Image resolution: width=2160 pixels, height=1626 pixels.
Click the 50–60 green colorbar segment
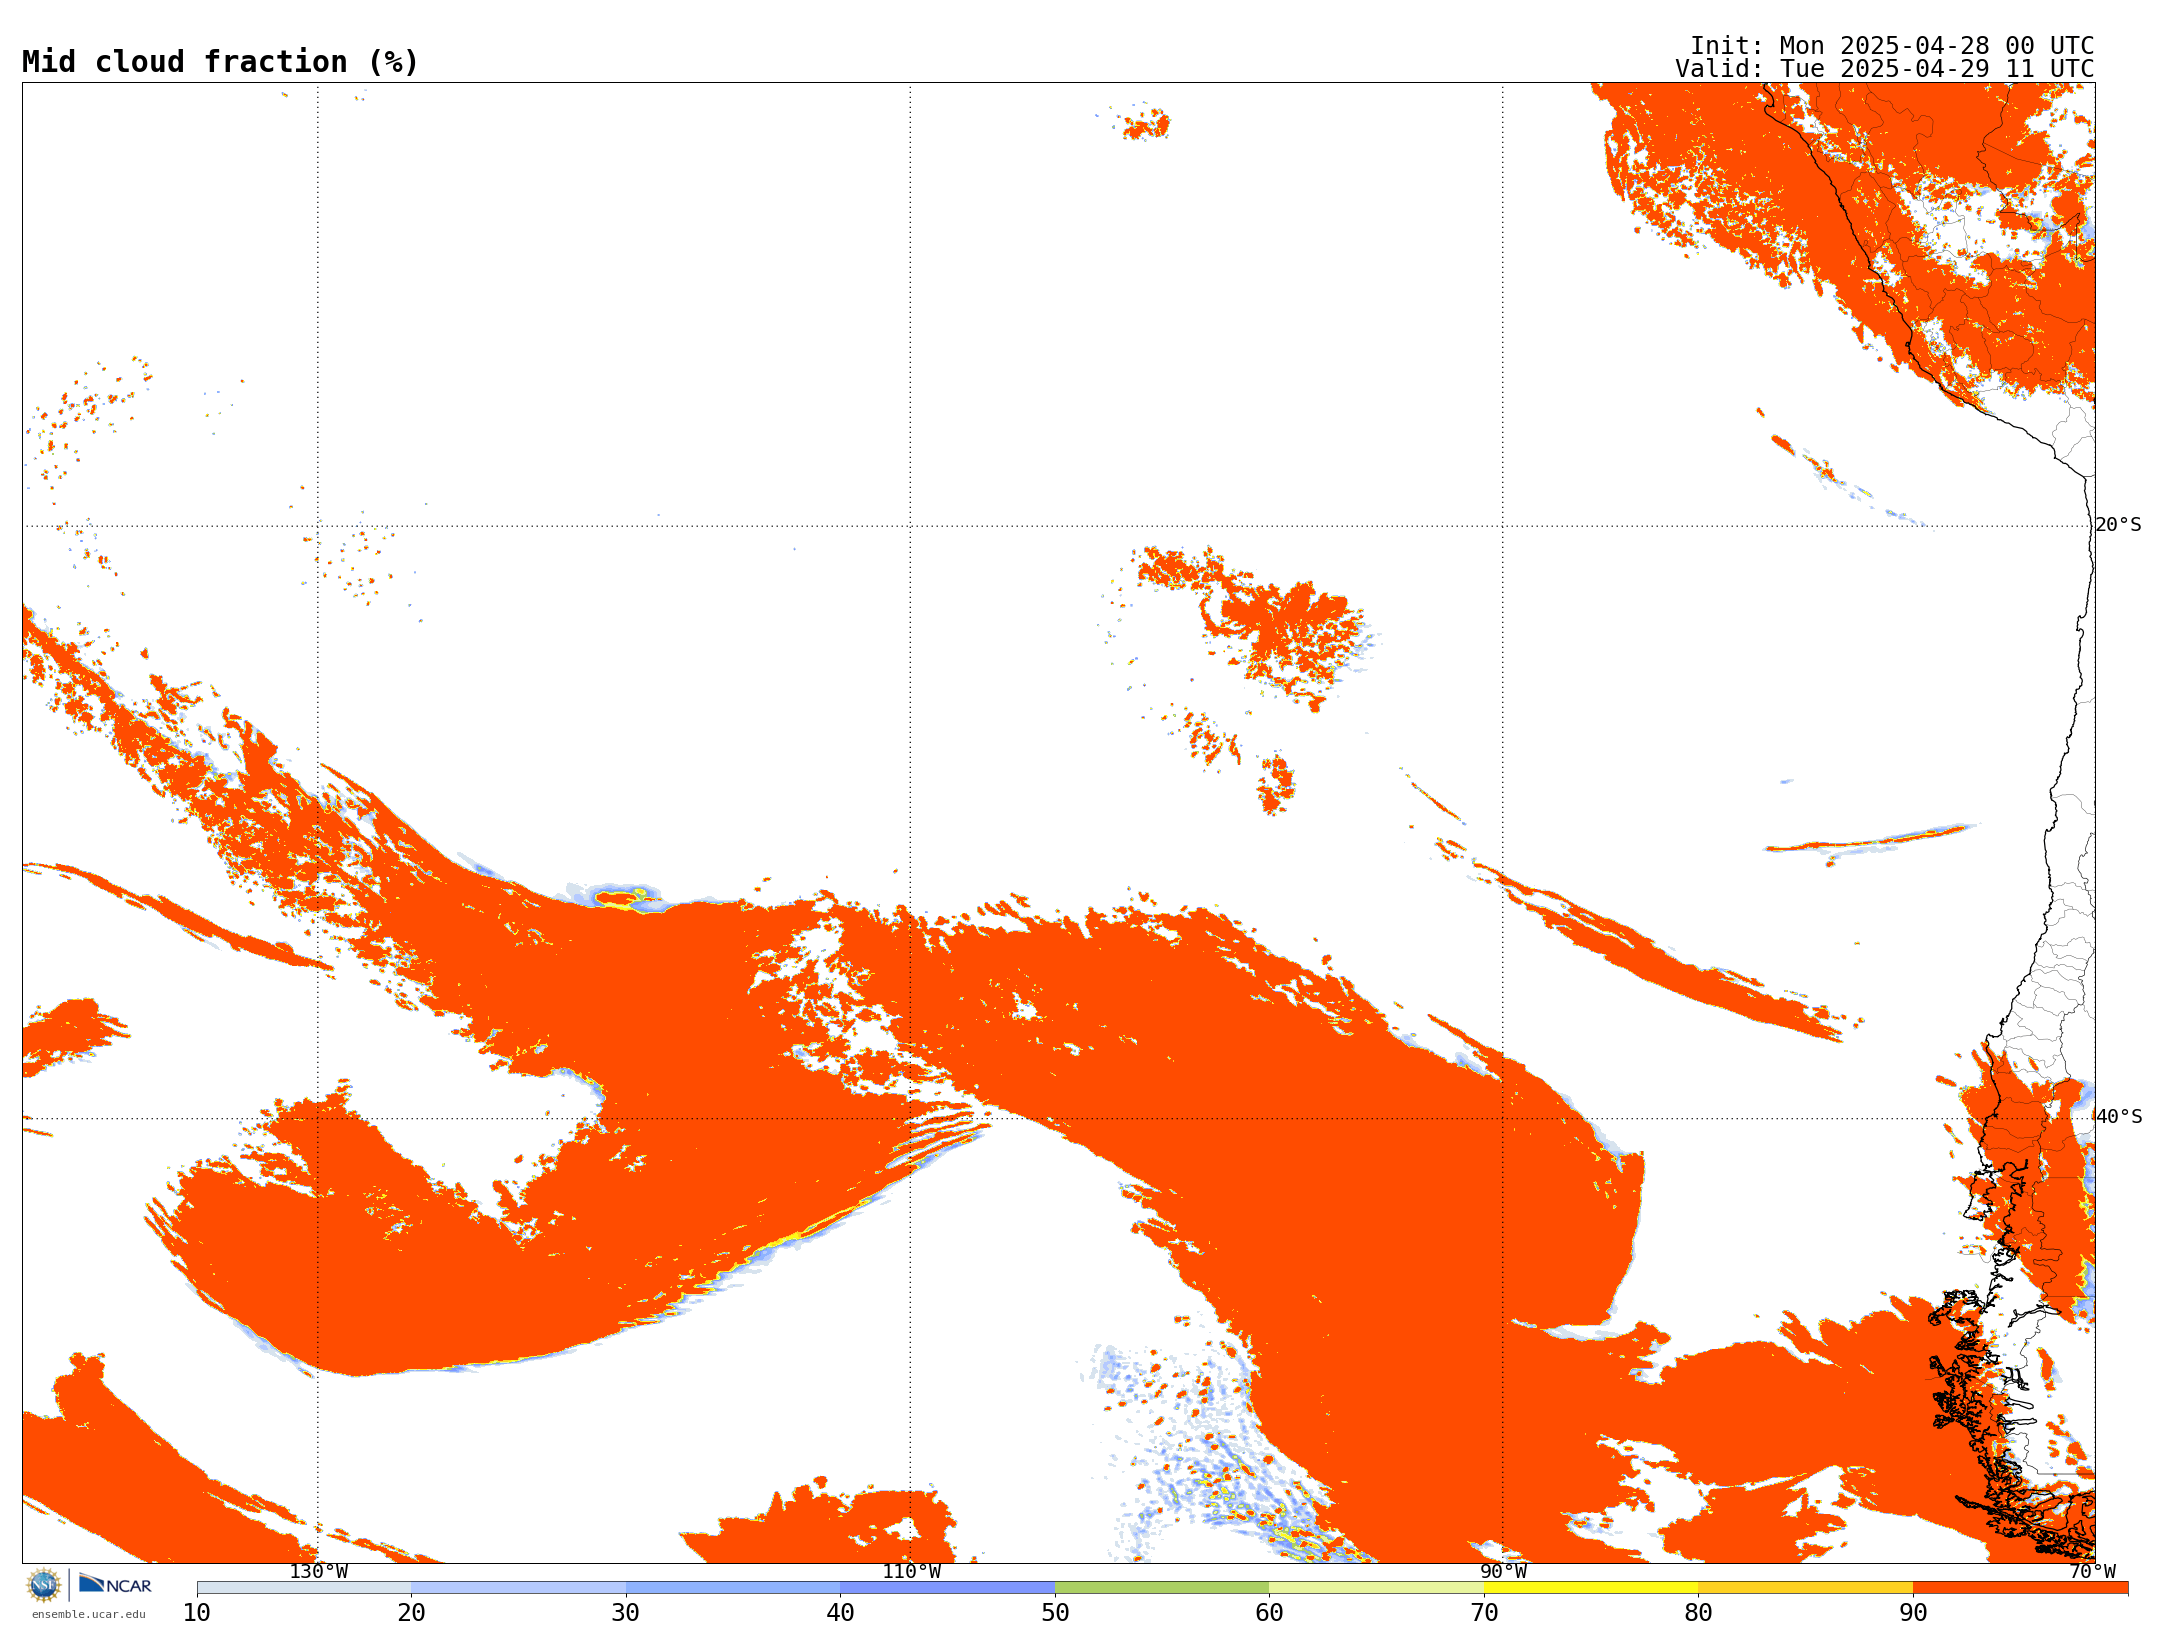pos(1162,1588)
